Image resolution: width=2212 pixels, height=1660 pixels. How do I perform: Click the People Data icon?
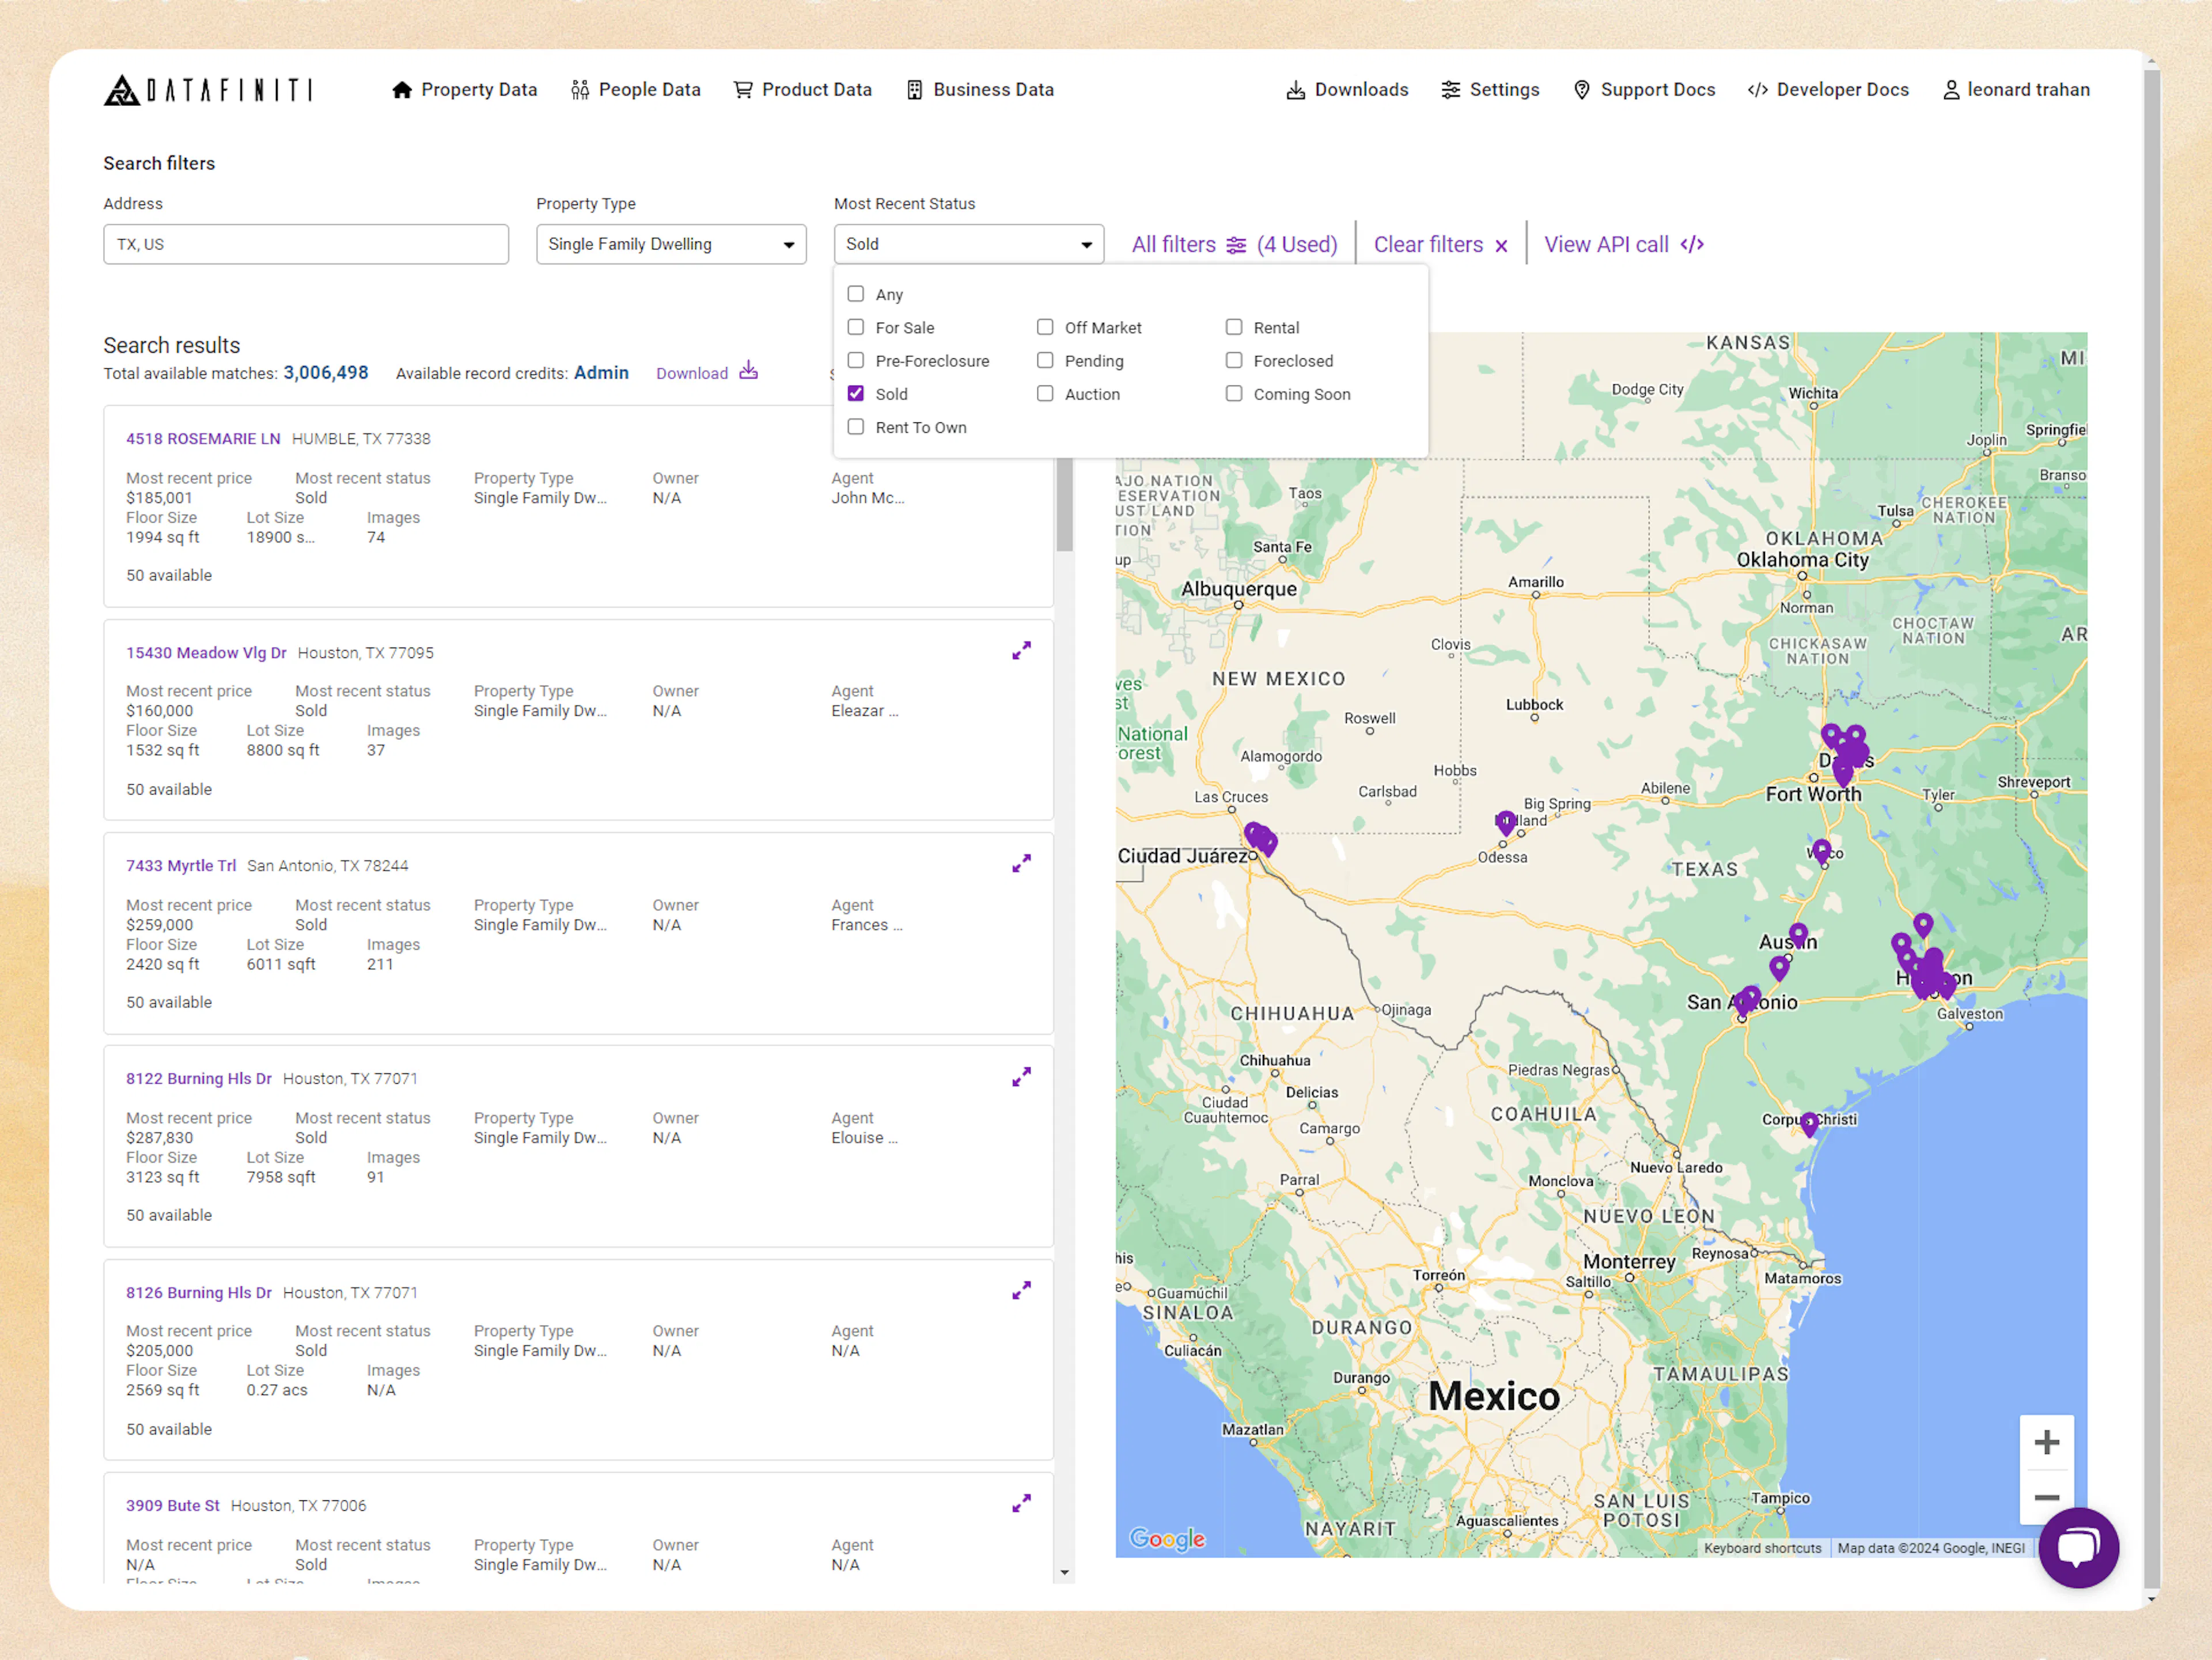pos(580,89)
